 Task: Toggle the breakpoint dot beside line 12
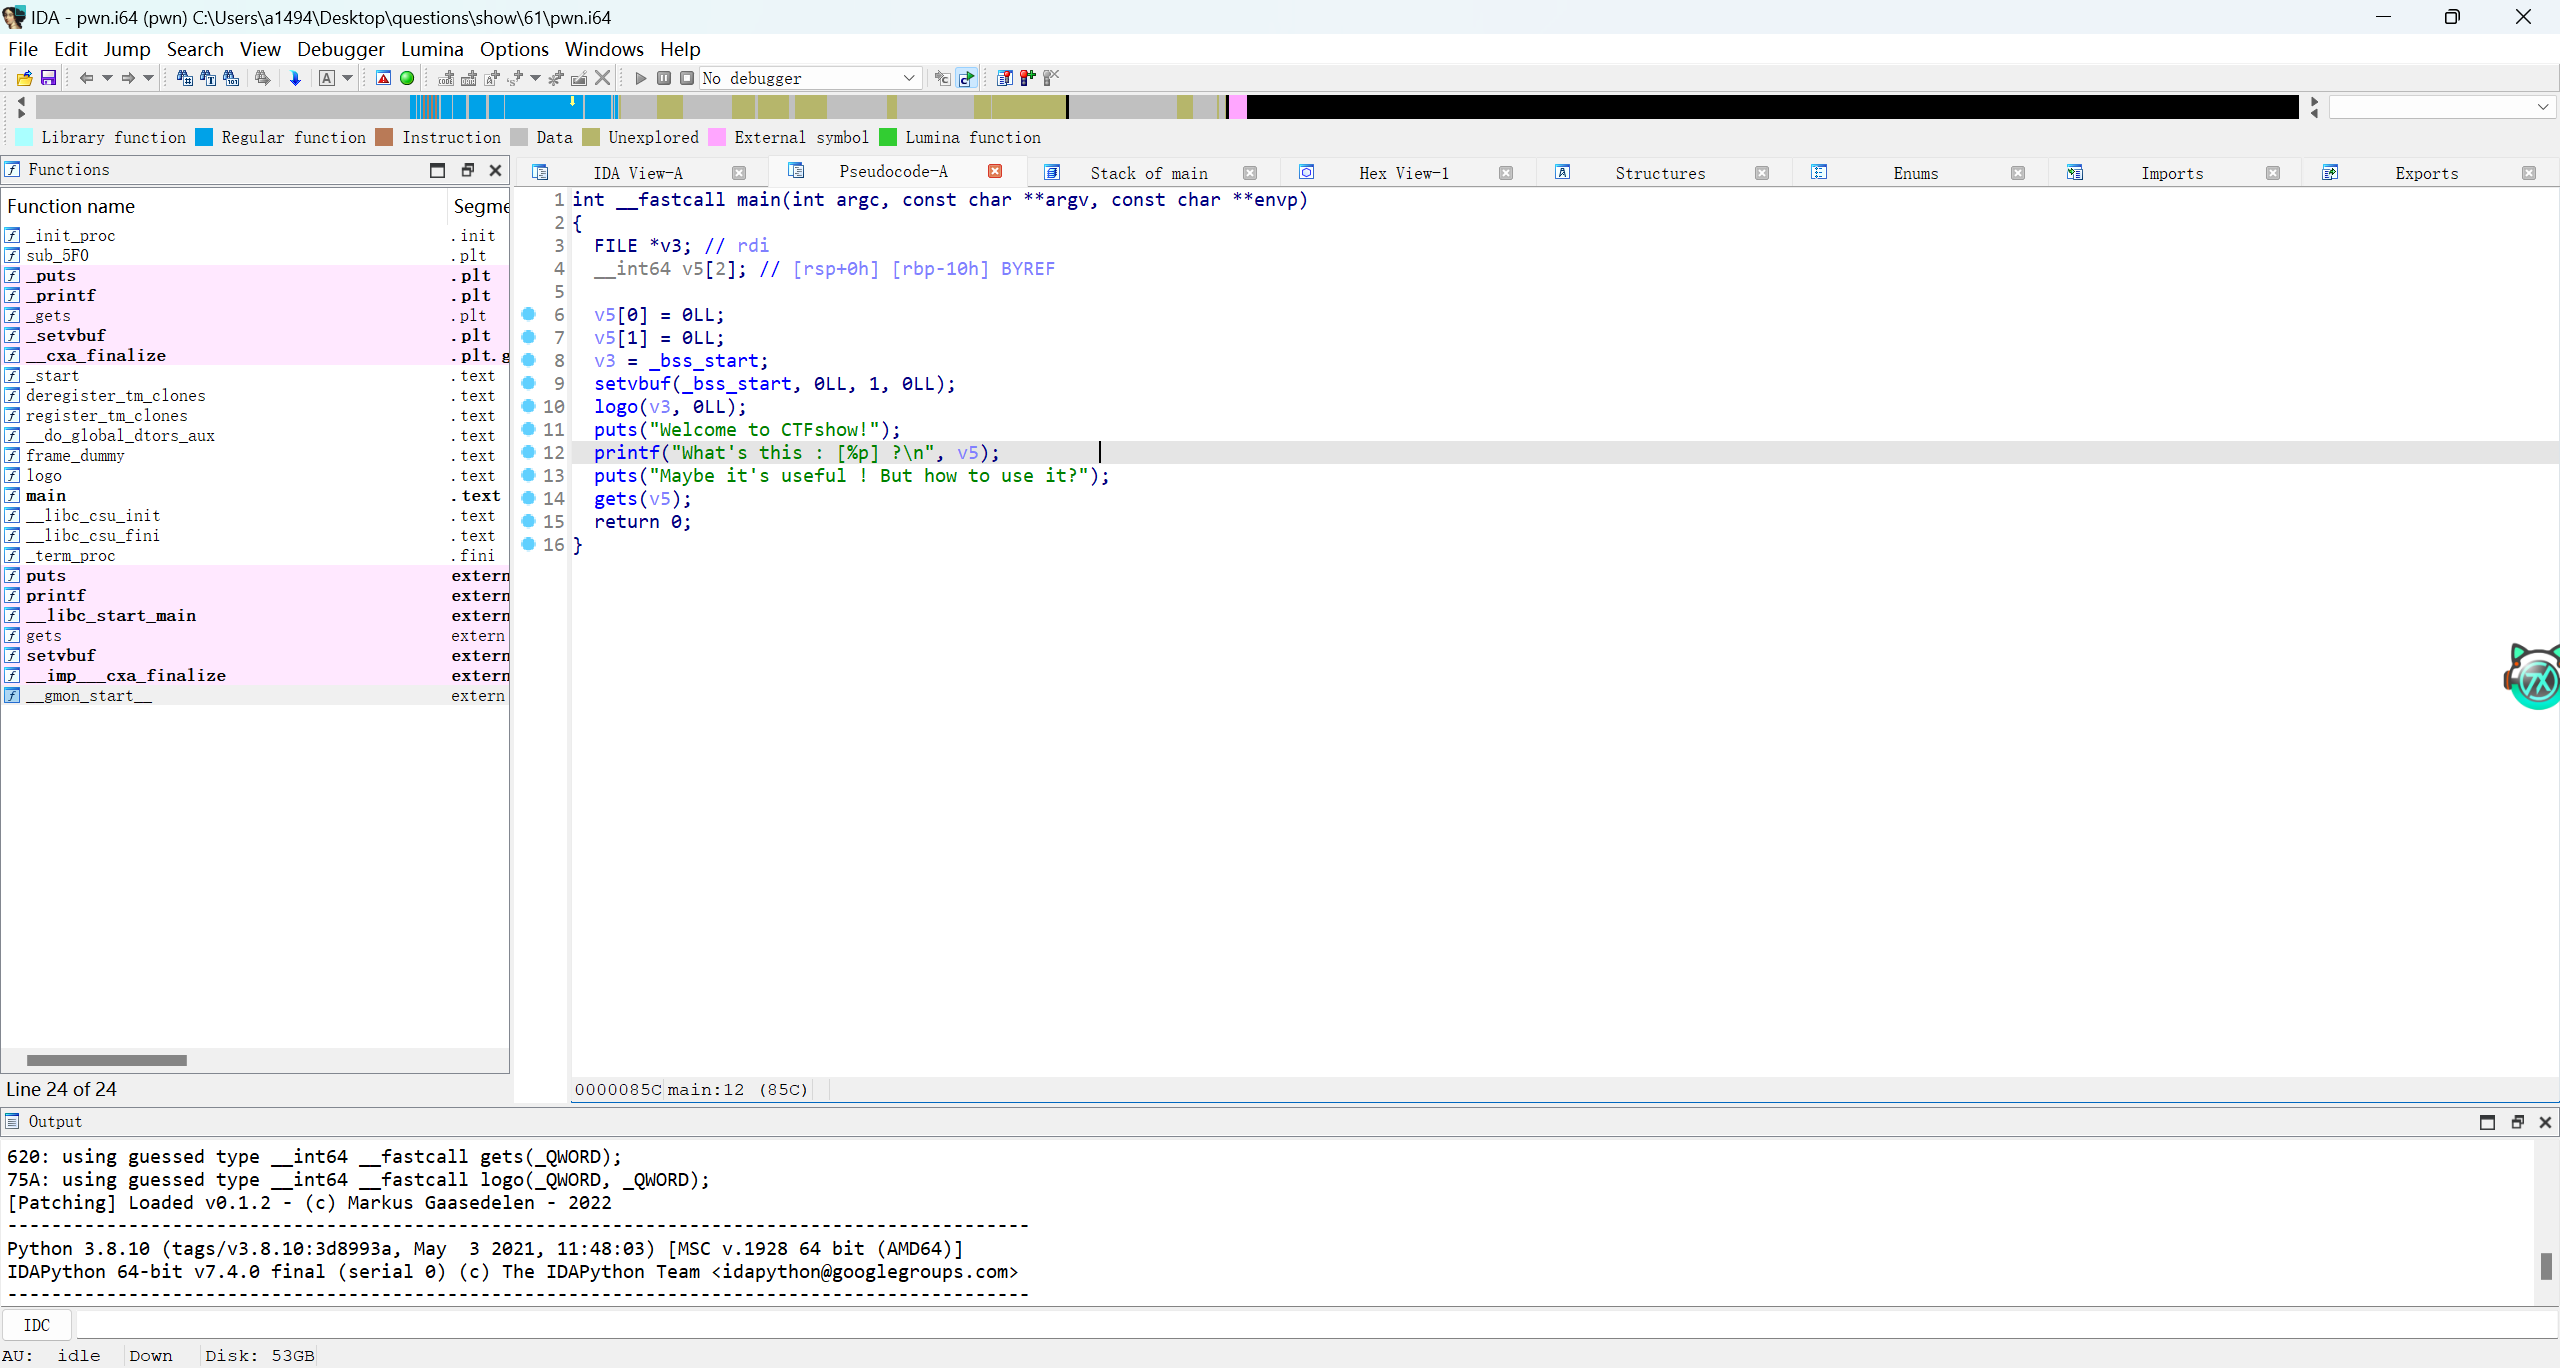click(527, 452)
